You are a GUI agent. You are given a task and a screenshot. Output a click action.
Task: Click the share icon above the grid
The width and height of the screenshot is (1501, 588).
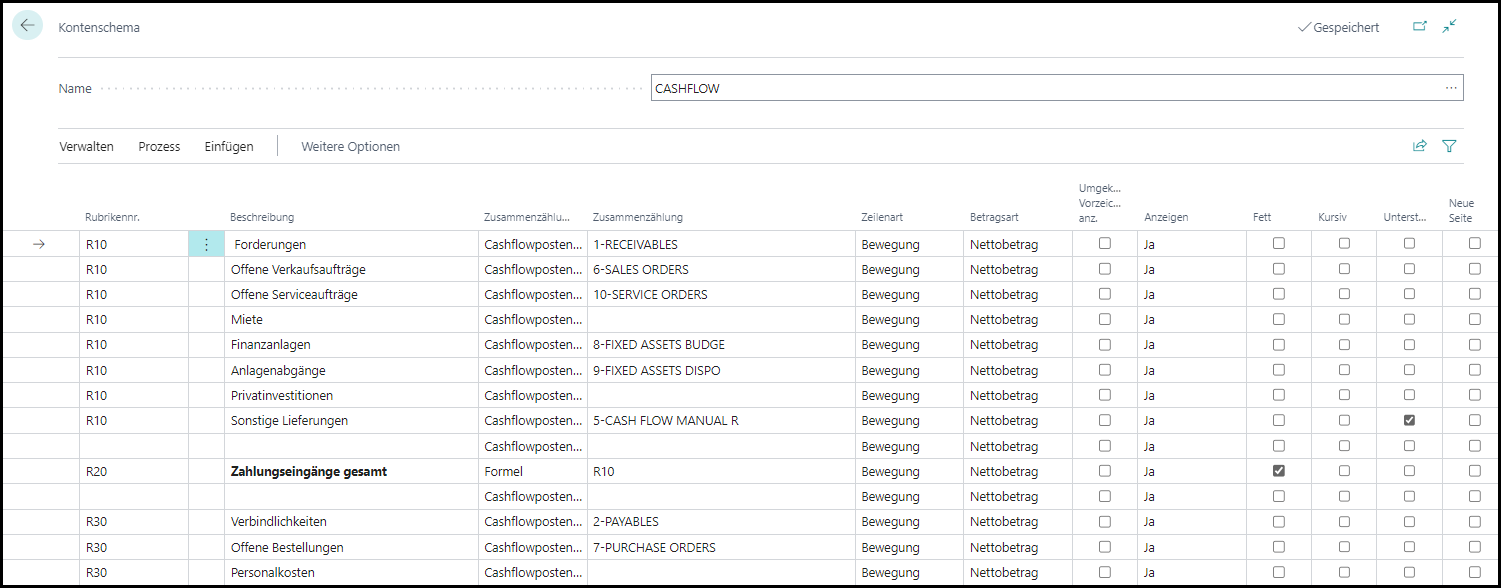tap(1419, 145)
